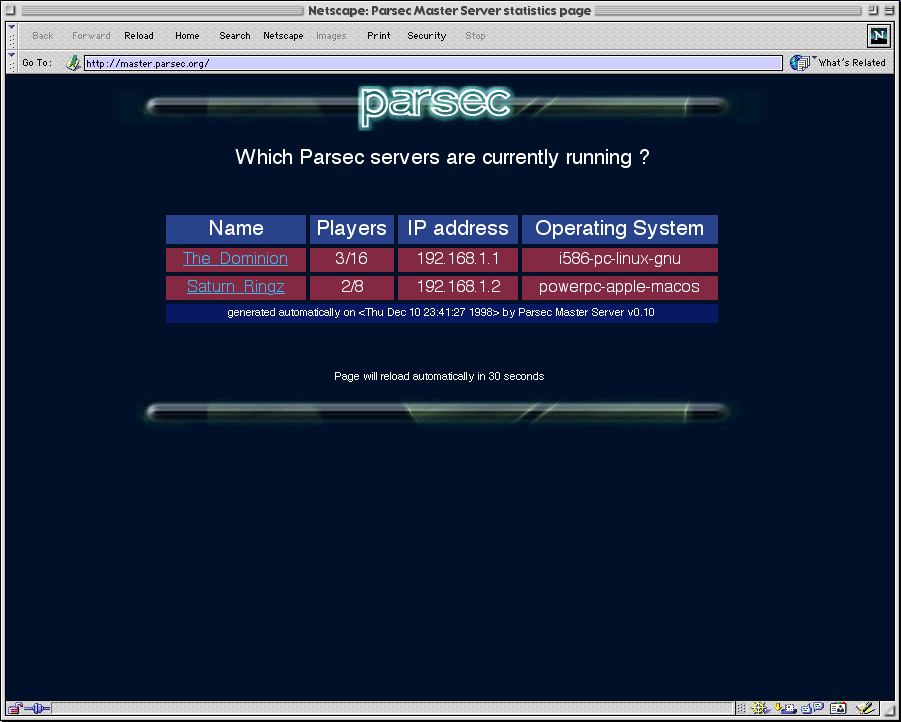Image resolution: width=901 pixels, height=722 pixels.
Task: Click the Netscape N logo icon
Action: (878, 36)
